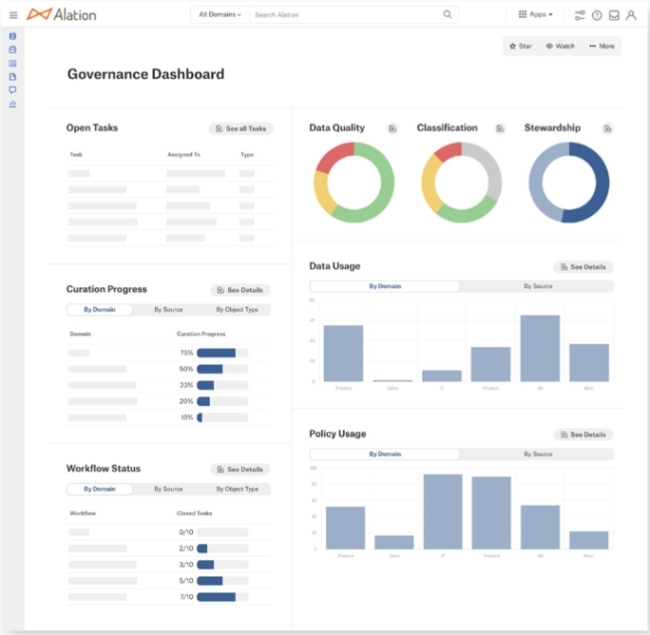This screenshot has height=635, width=650.
Task: Star this Governance Dashboard
Action: click(520, 46)
